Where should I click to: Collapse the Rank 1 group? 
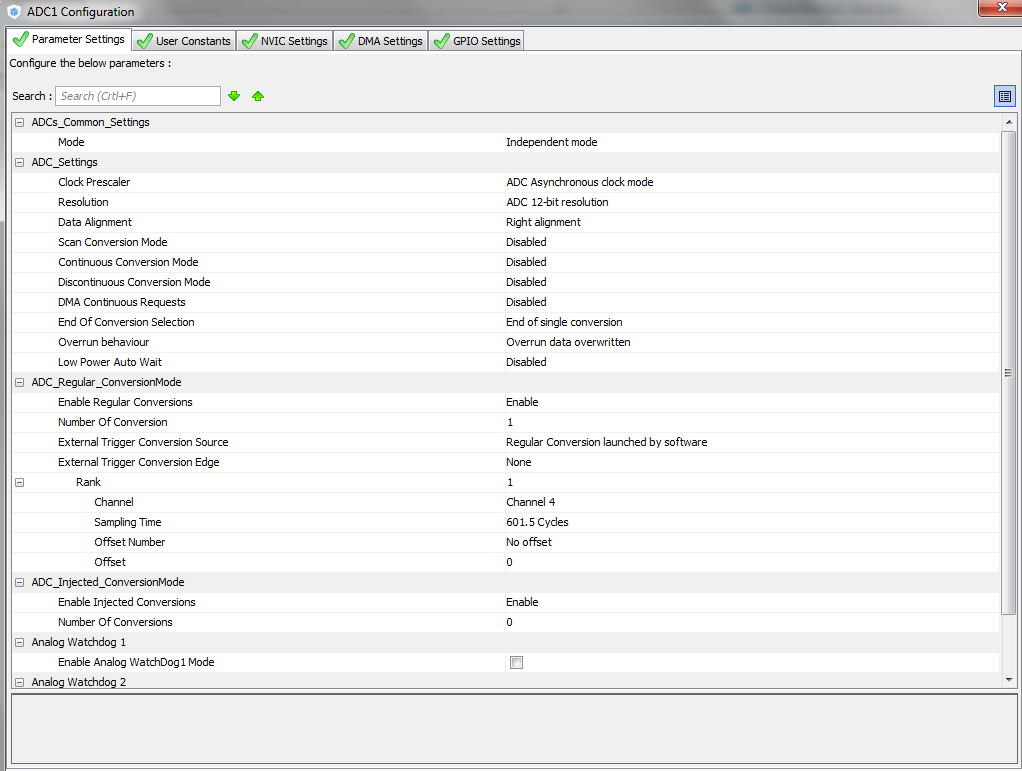(x=18, y=482)
